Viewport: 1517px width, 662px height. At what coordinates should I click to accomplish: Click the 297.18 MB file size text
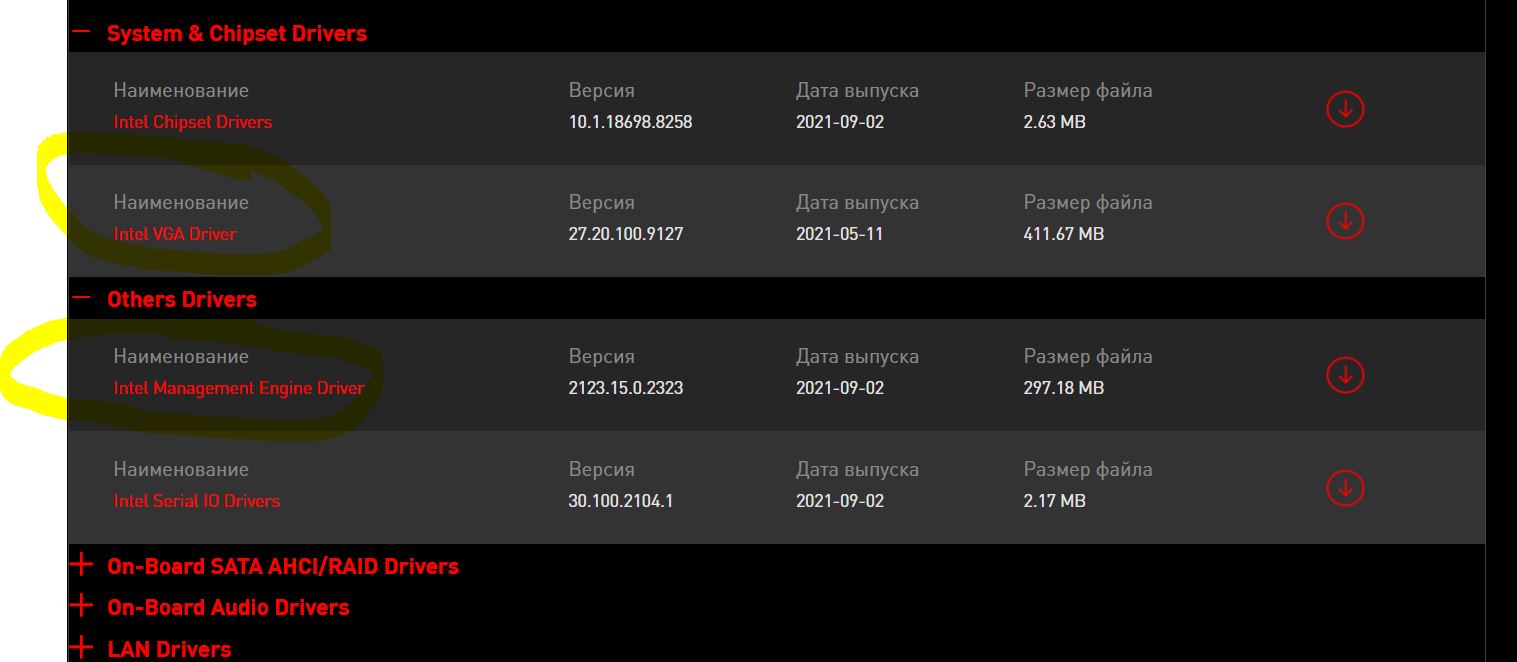click(x=1064, y=388)
